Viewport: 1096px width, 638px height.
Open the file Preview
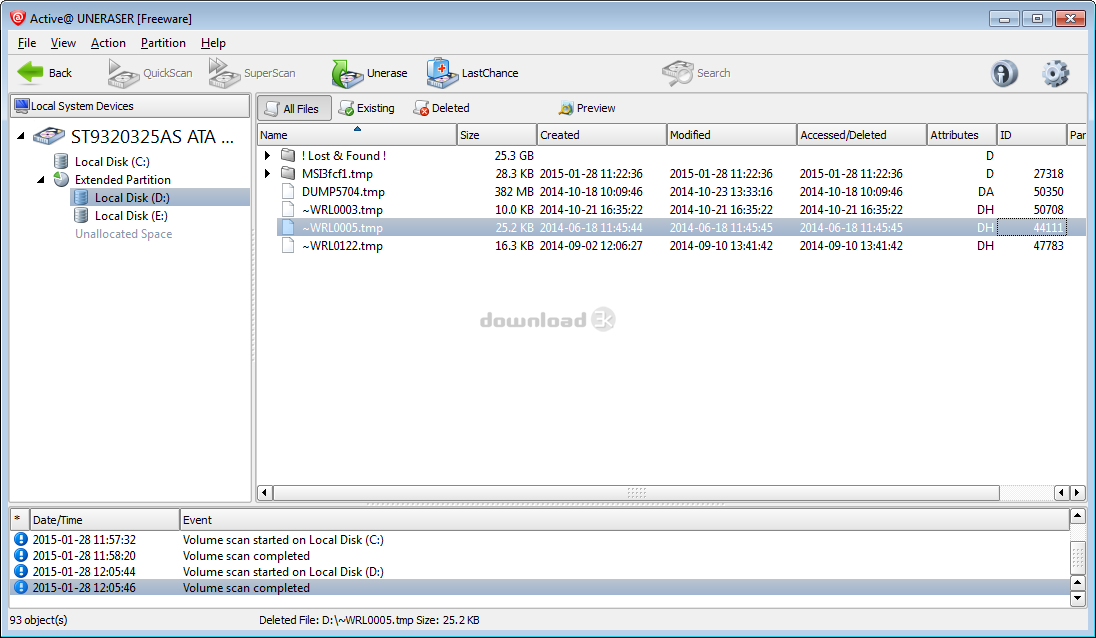587,108
